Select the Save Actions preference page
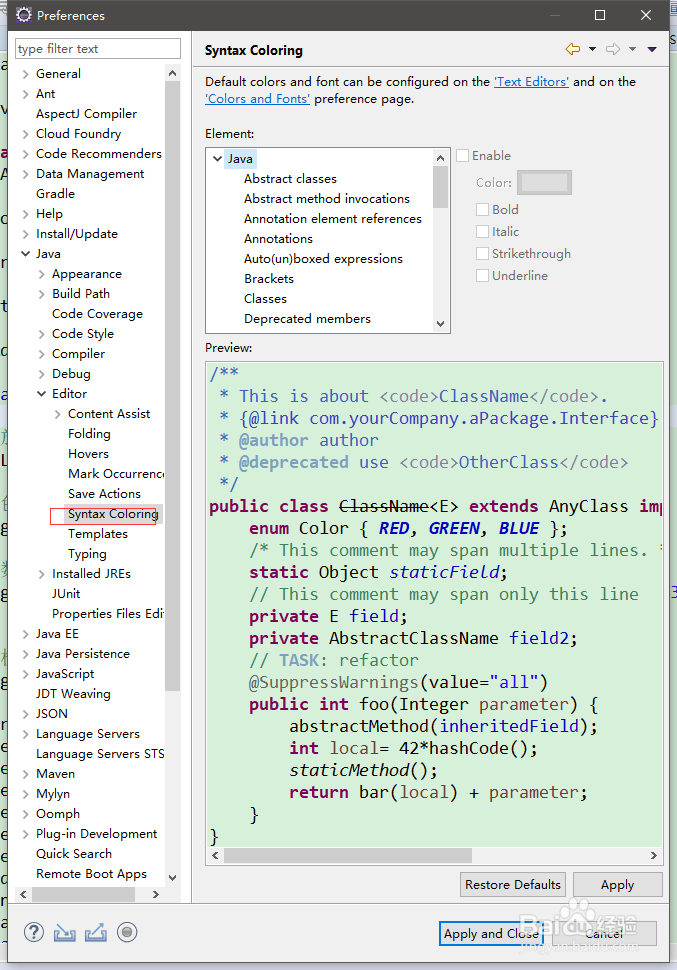 click(x=104, y=494)
